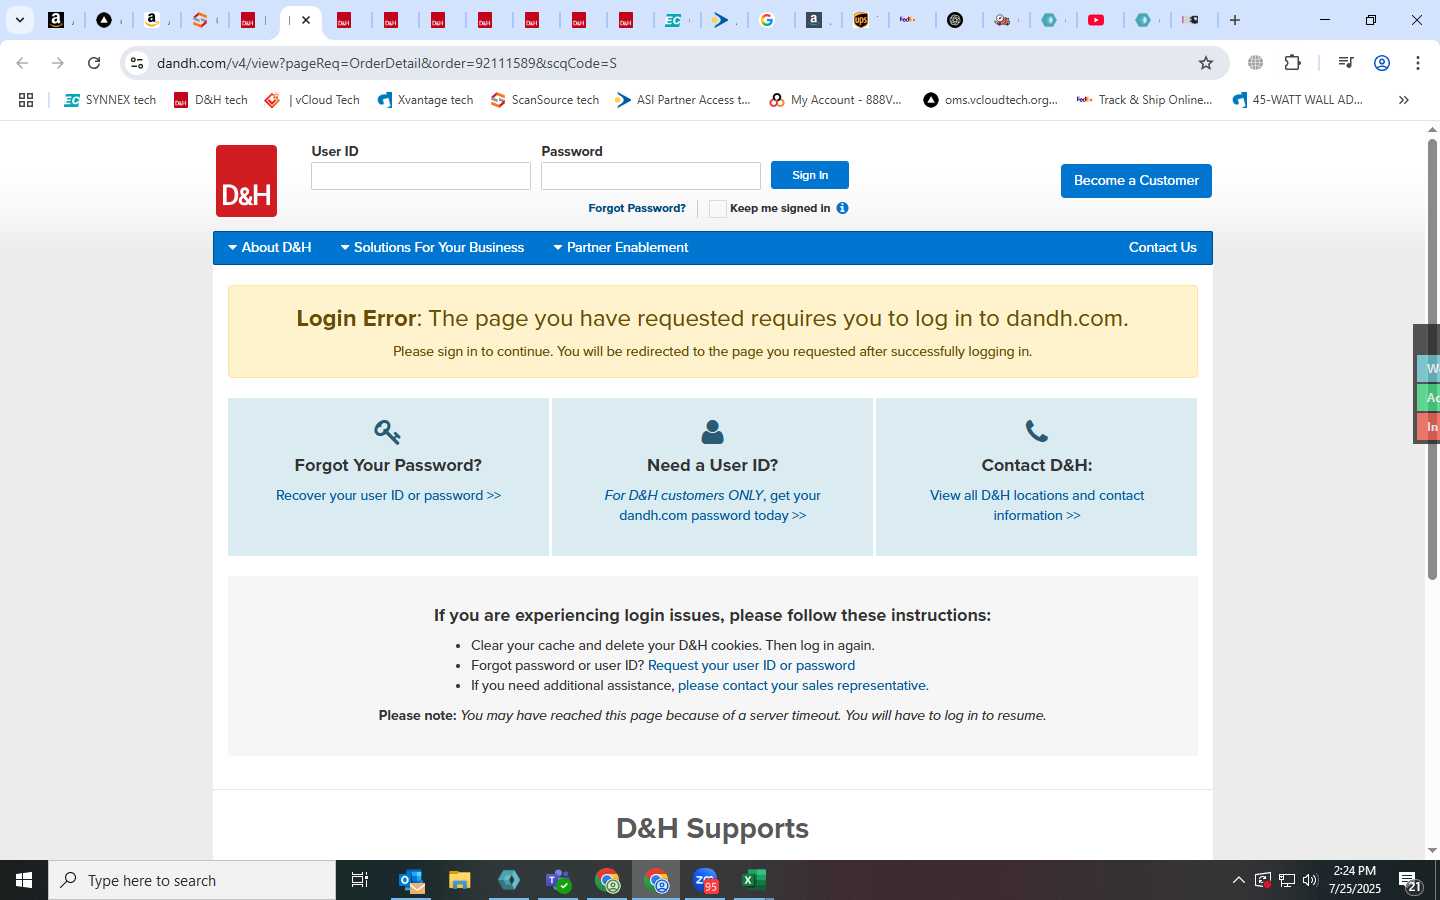Open the Track & Ship Online bookmark

point(1144,100)
